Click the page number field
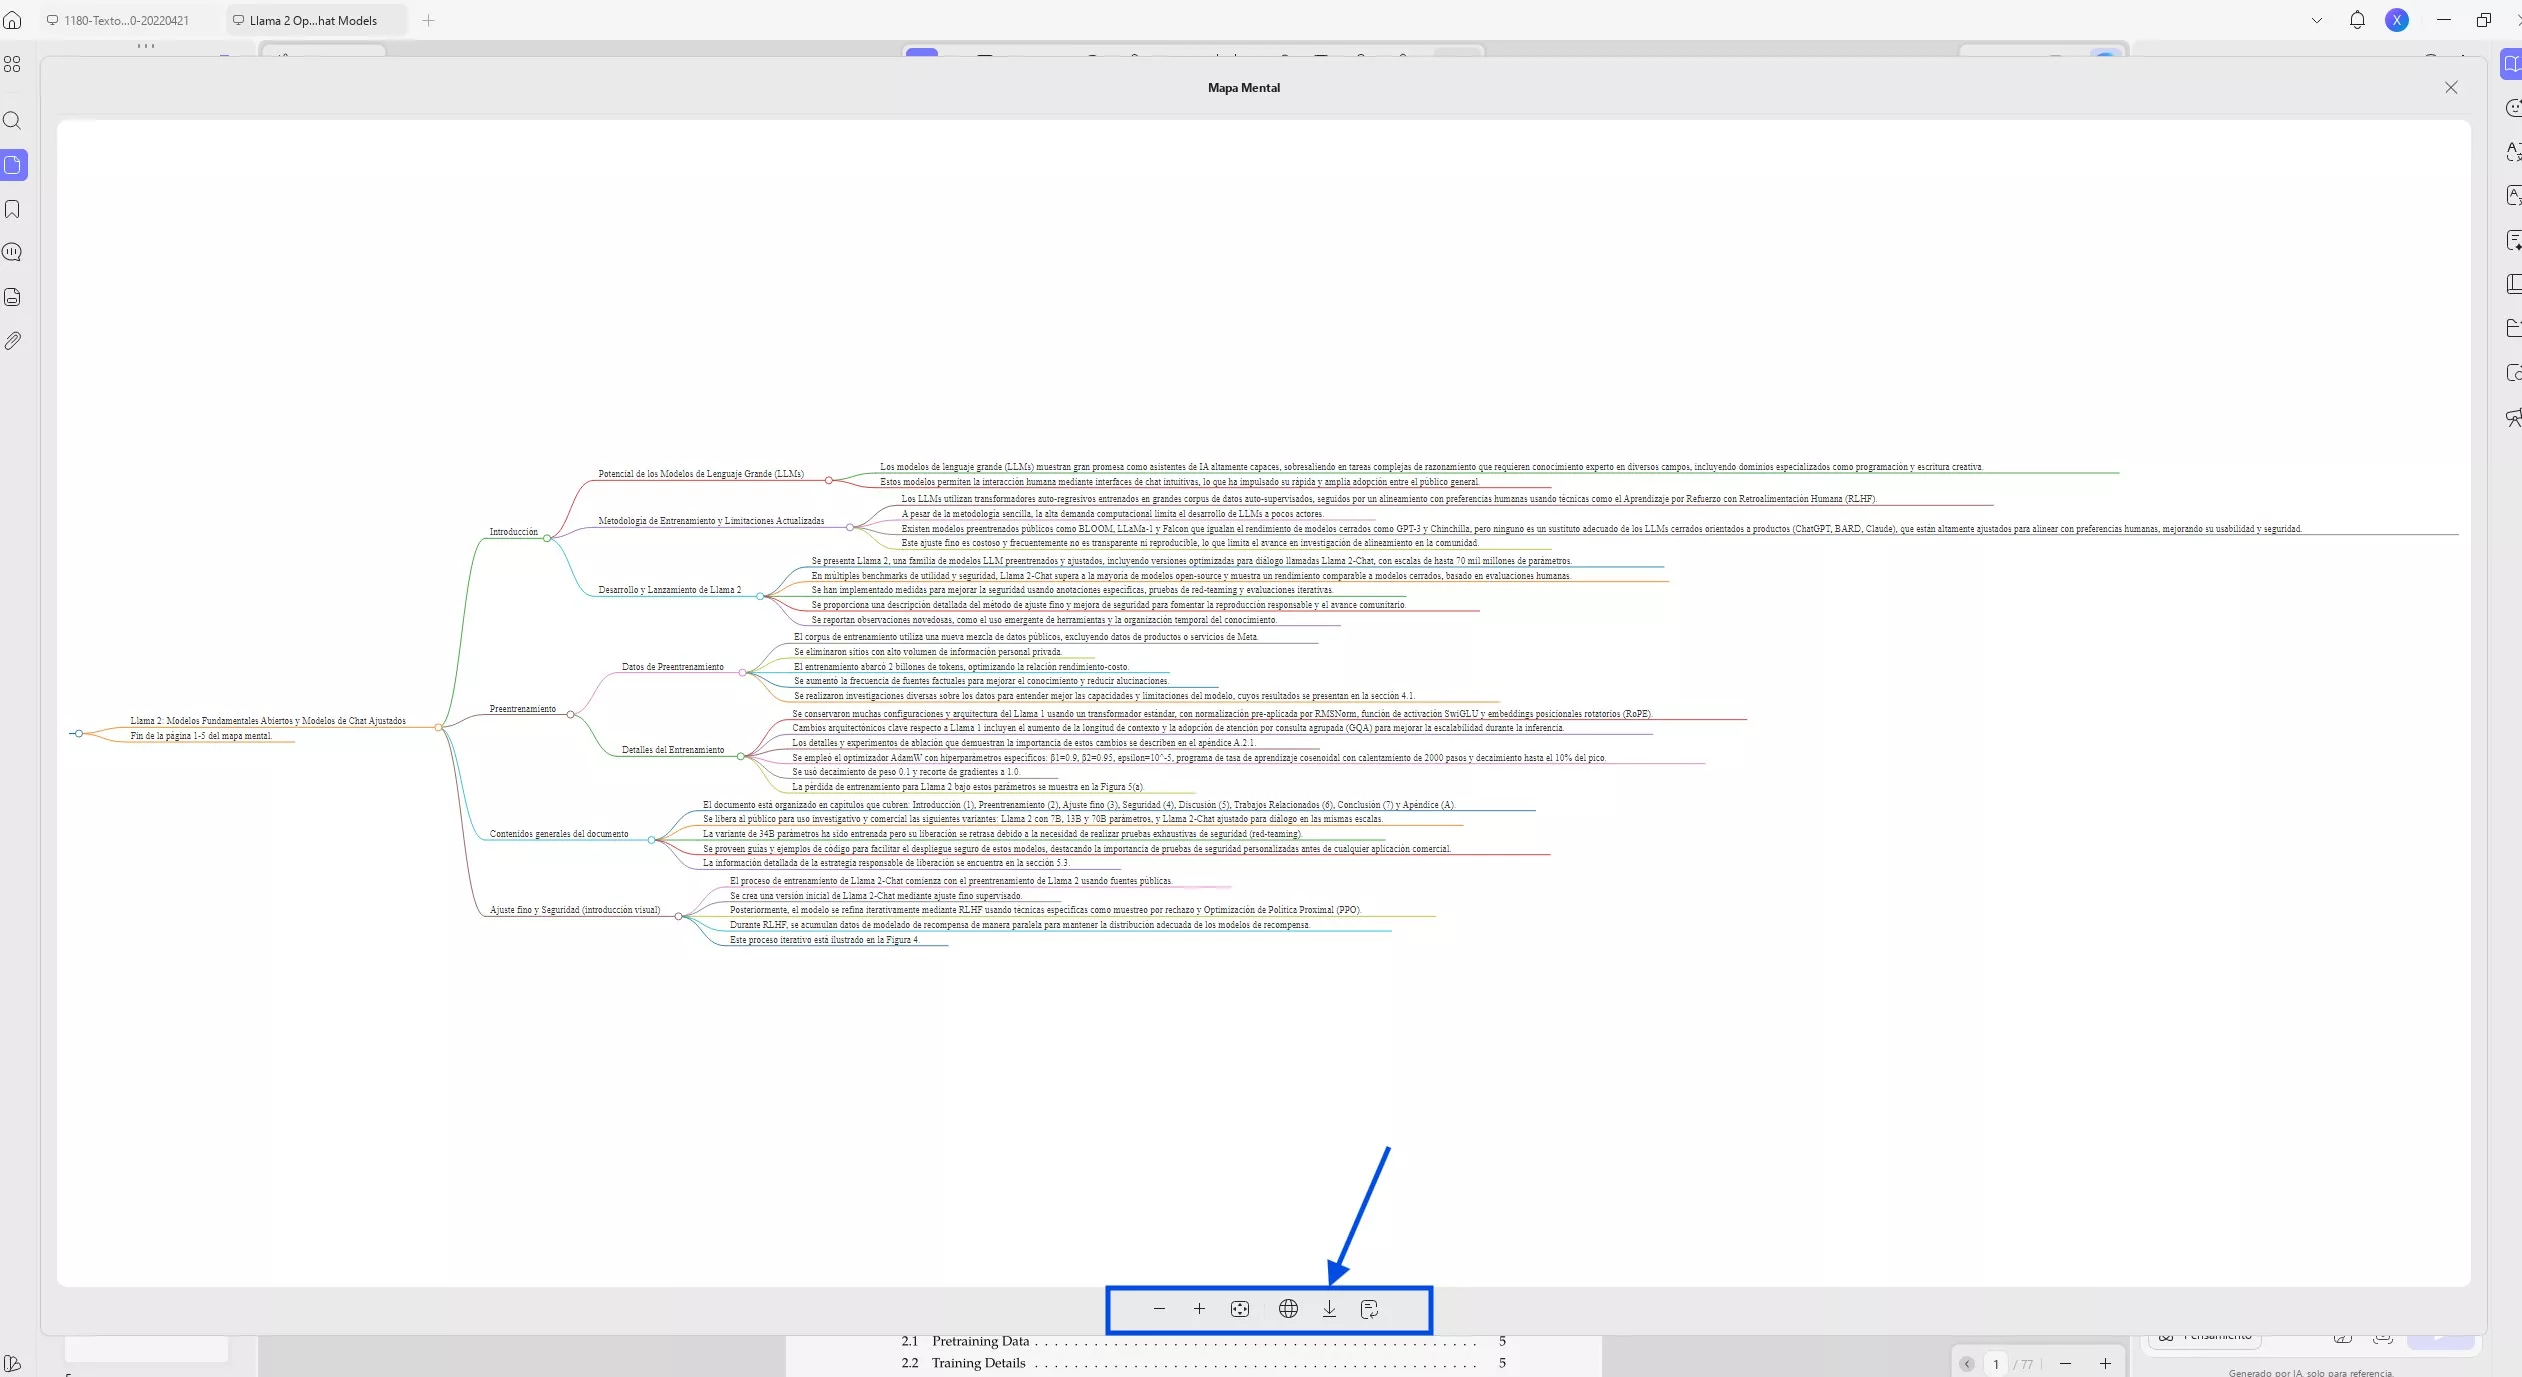 [1996, 1364]
